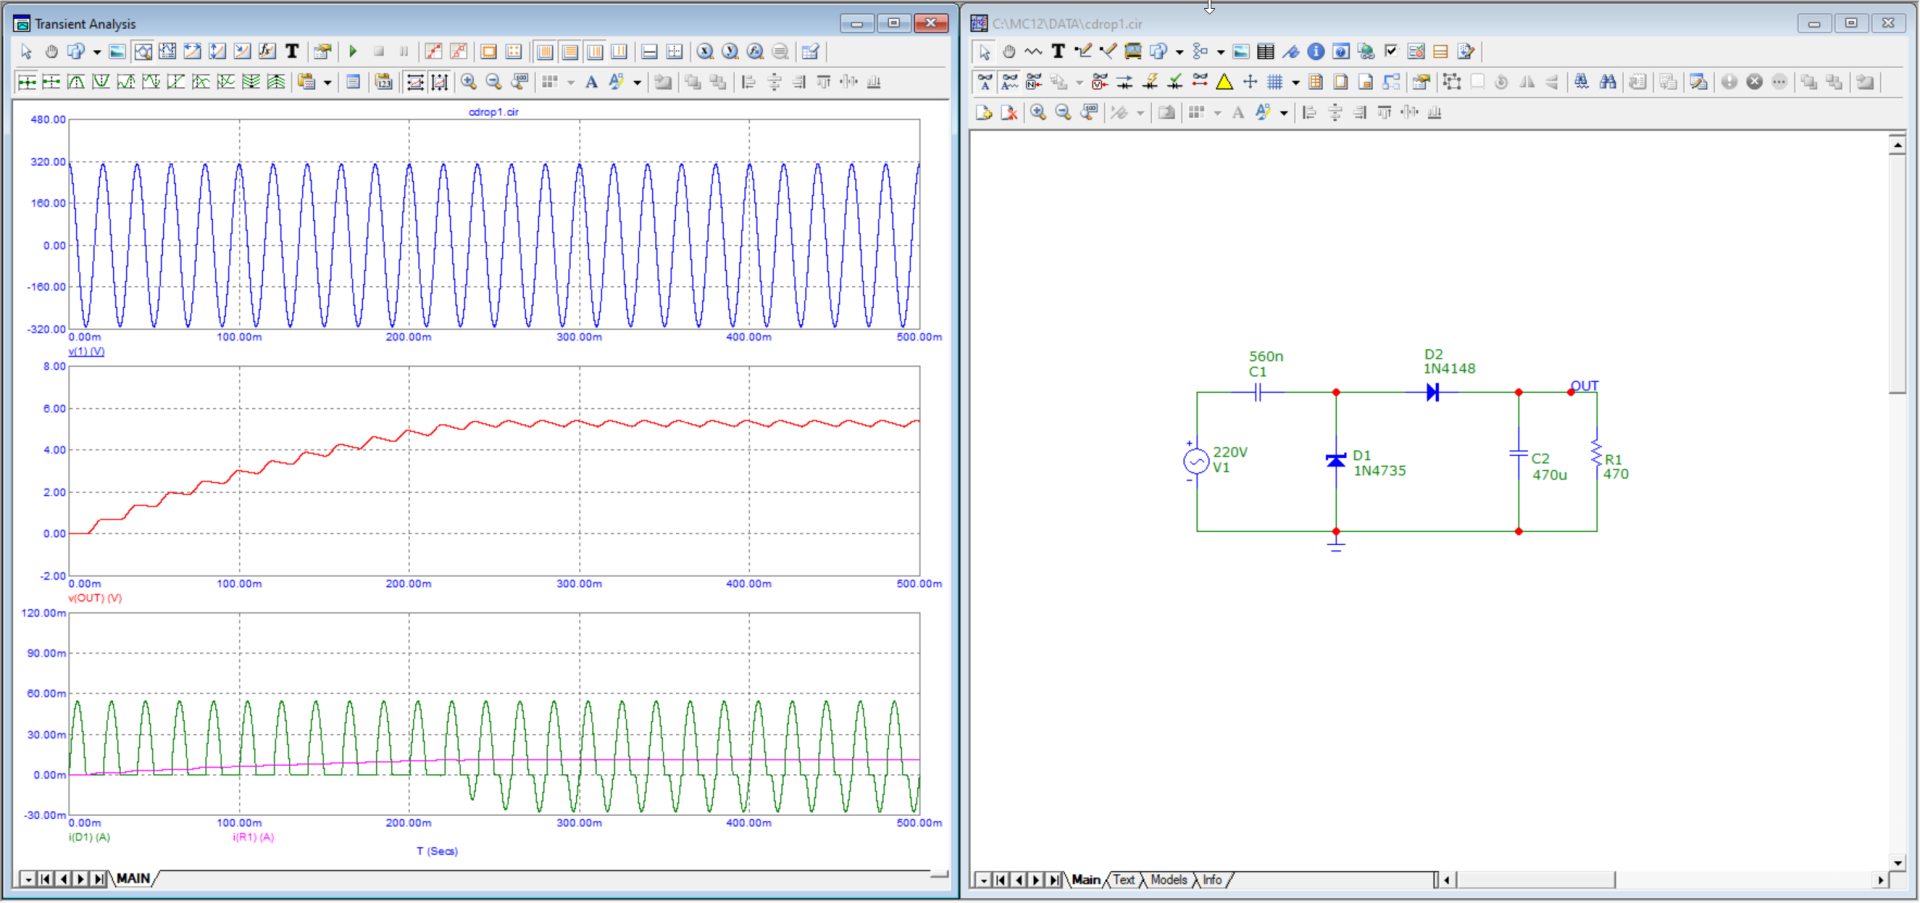Select the Pan hand tool in Transient Analysis
The height and width of the screenshot is (903, 1920).
pos(51,52)
